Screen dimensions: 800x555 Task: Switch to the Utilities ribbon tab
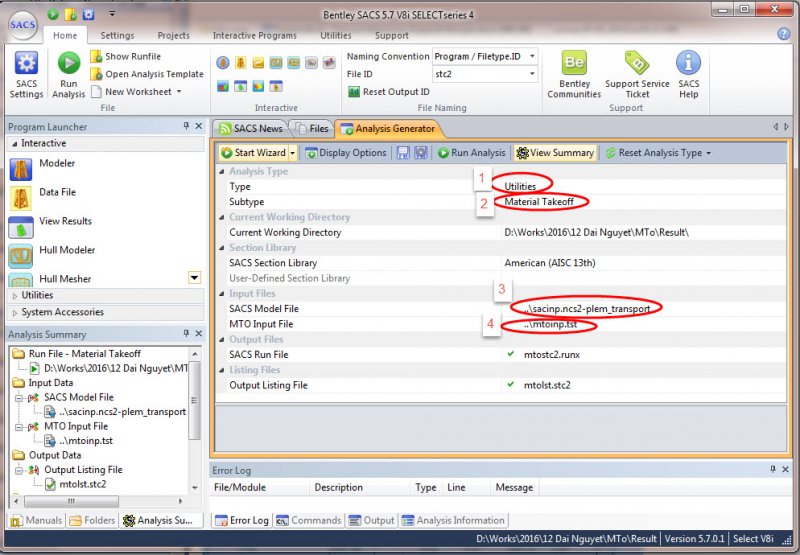[336, 35]
